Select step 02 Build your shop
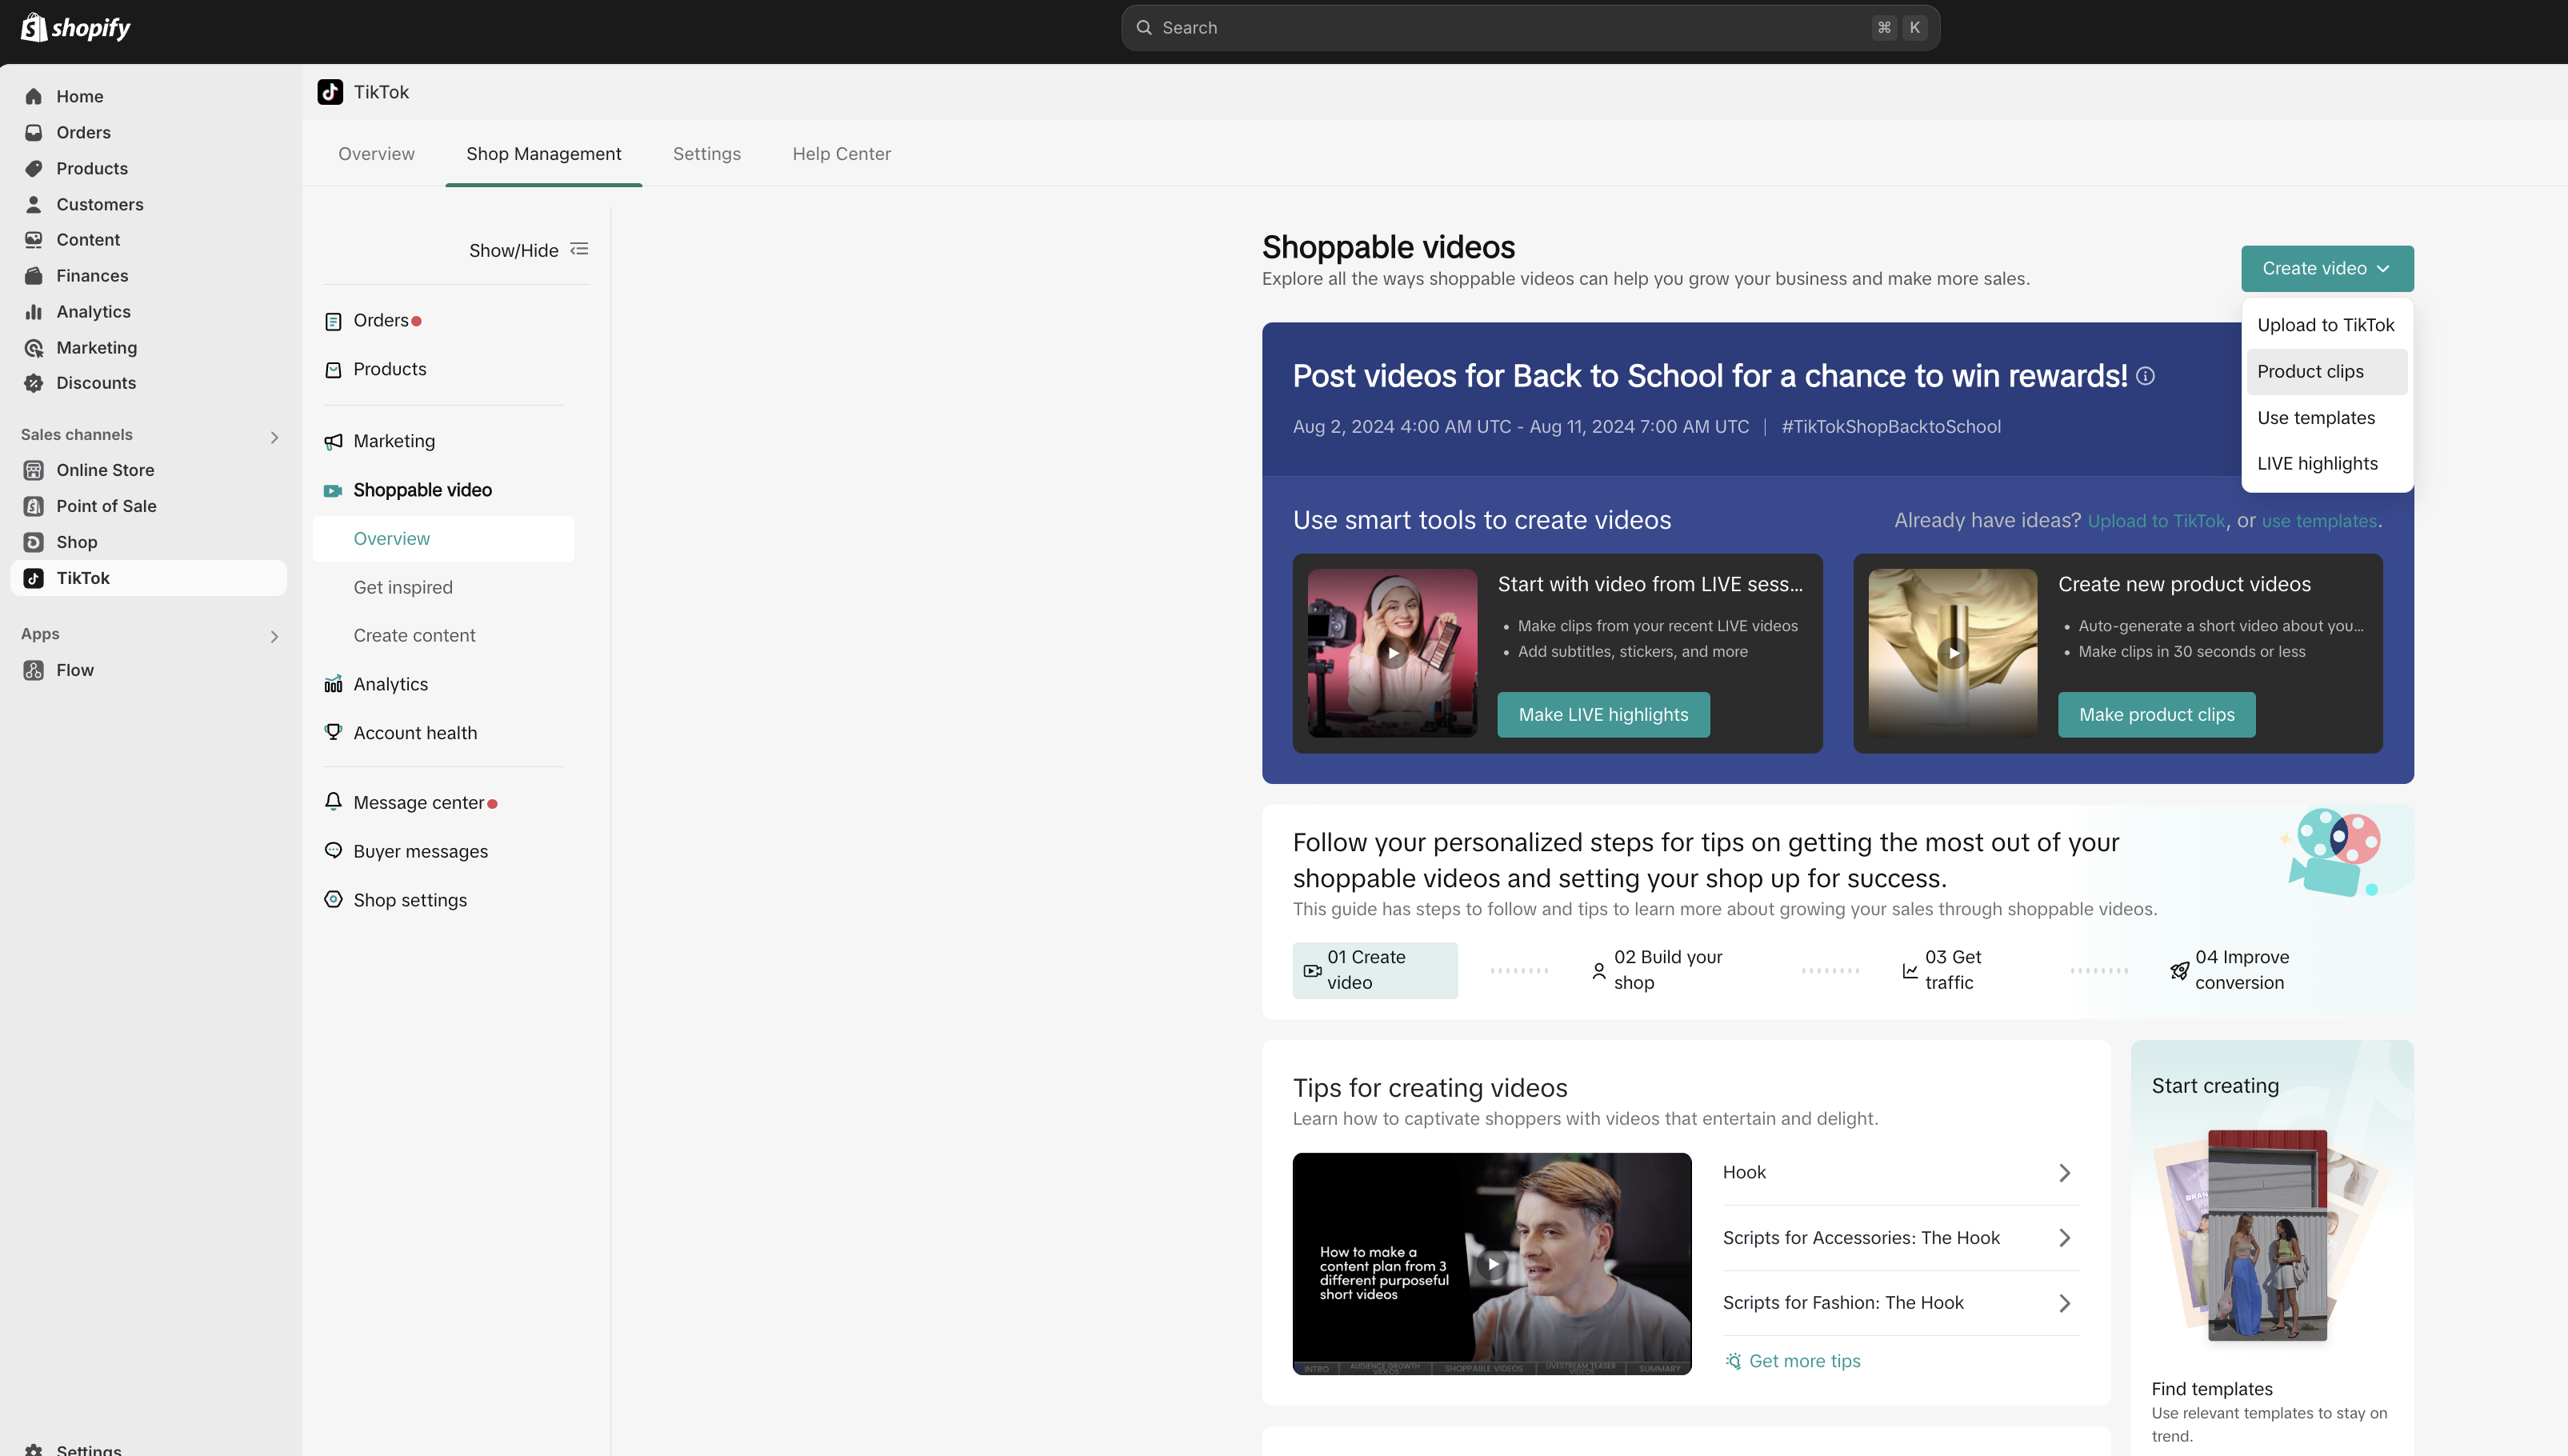 pyautogui.click(x=1667, y=969)
